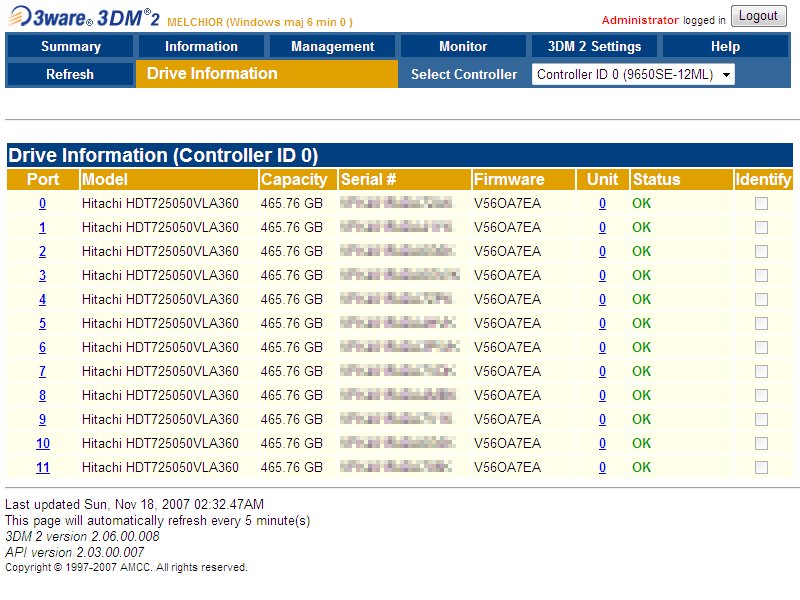Open unit 0 link in port 1 row
The width and height of the screenshot is (800, 600).
(603, 228)
